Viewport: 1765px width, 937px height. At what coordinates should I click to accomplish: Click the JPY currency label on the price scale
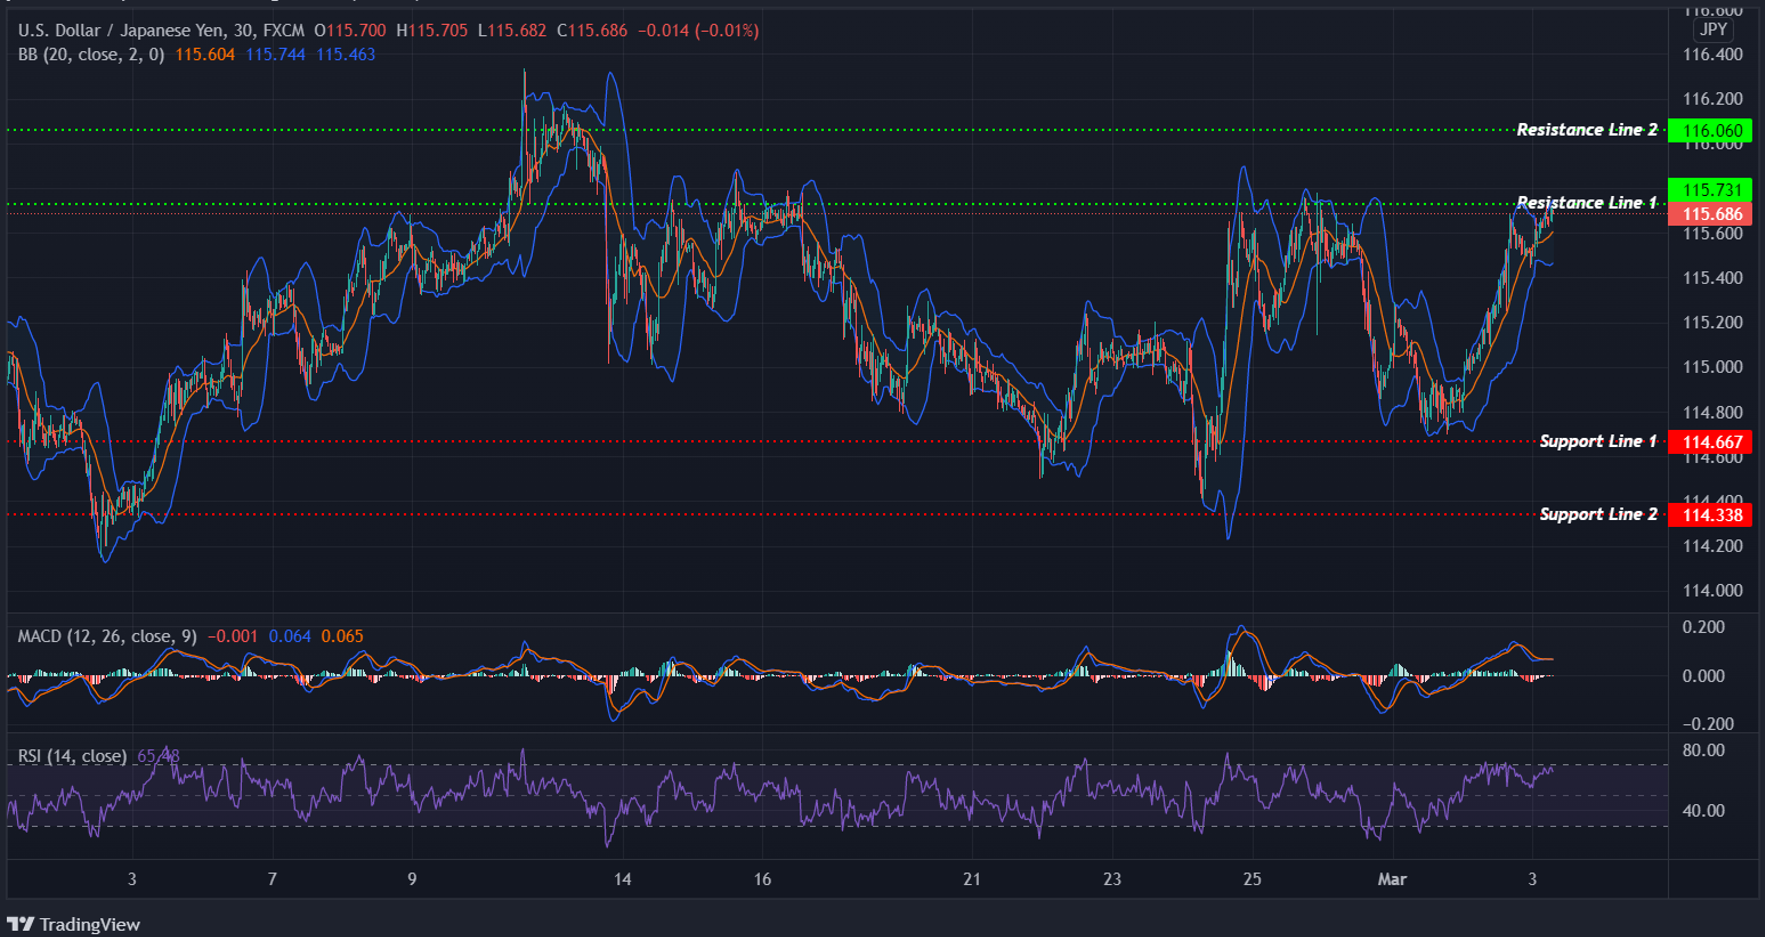tap(1712, 30)
